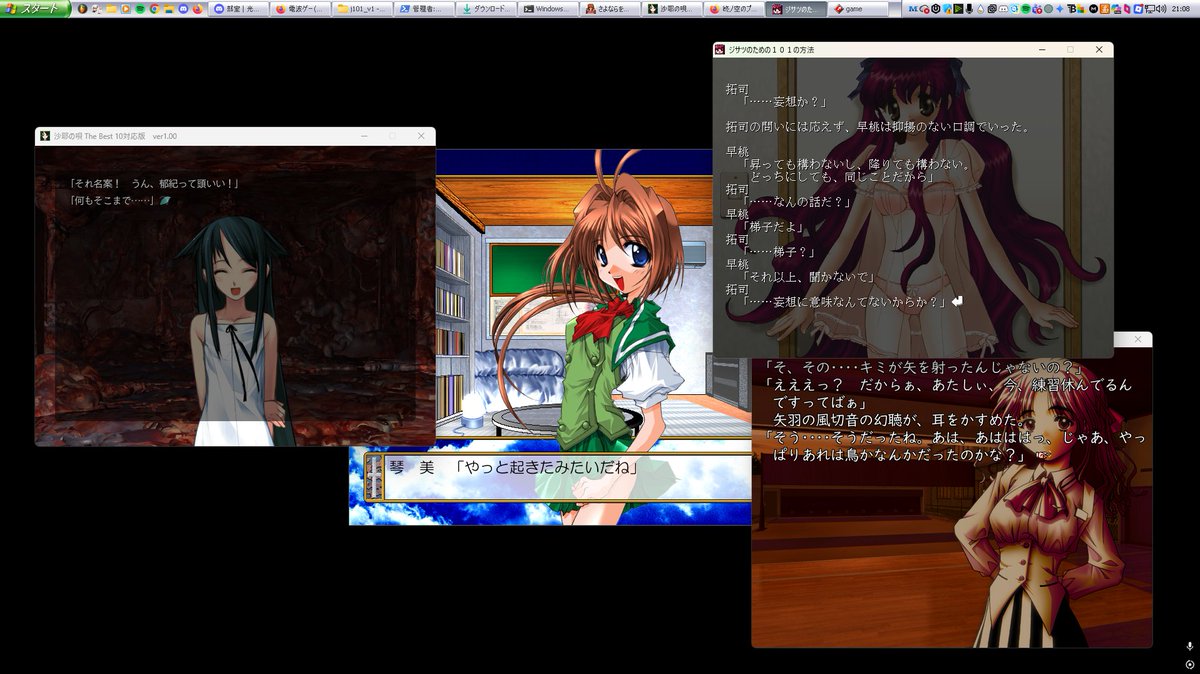1200x674 pixels.
Task: Click the black circle M tray icon
Action: point(1094,9)
